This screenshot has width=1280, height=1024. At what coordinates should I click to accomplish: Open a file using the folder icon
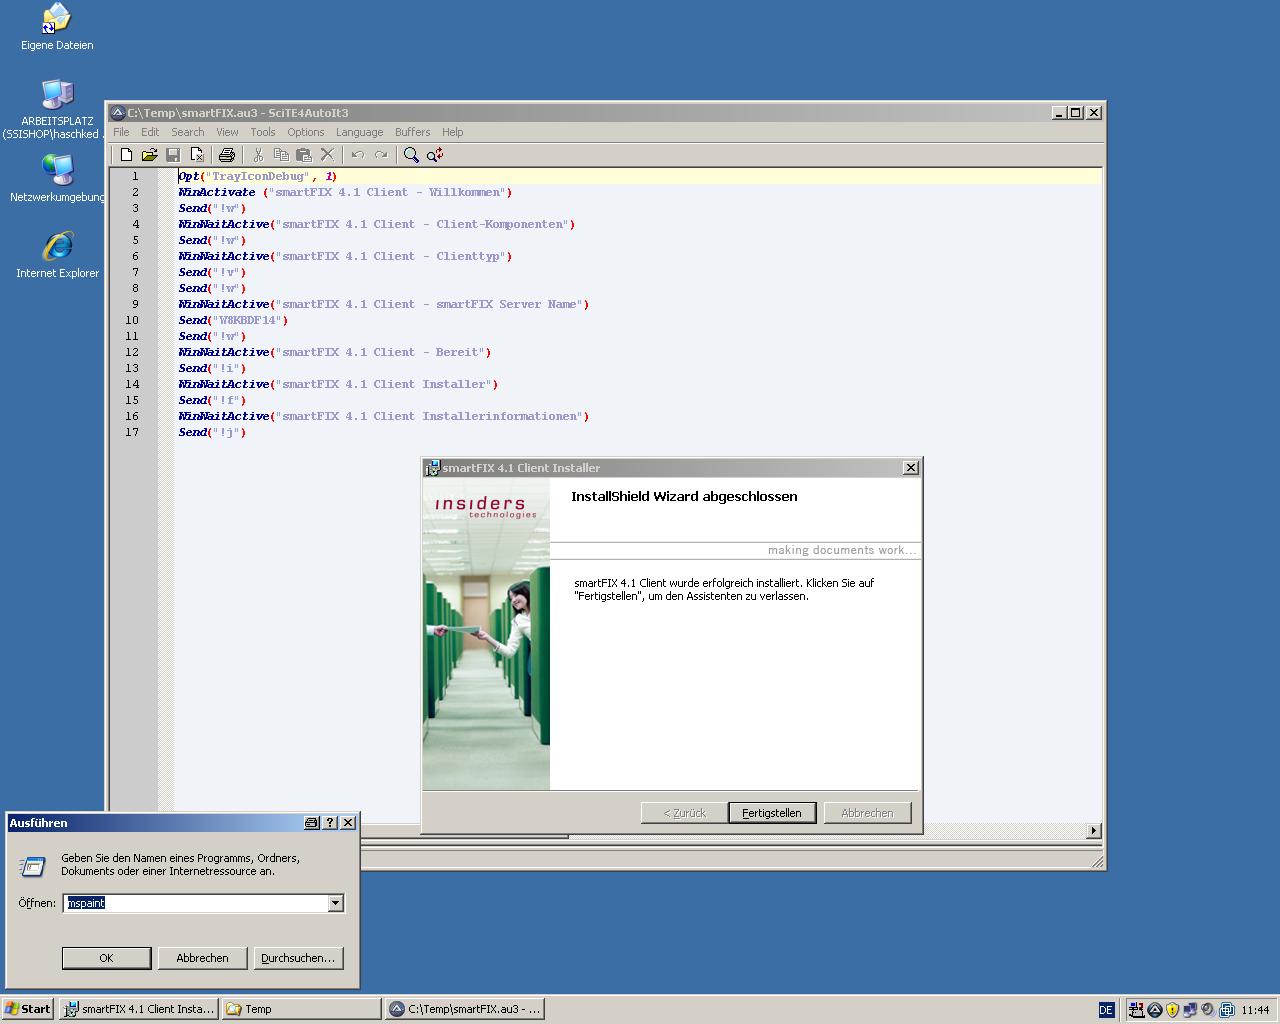tap(149, 155)
